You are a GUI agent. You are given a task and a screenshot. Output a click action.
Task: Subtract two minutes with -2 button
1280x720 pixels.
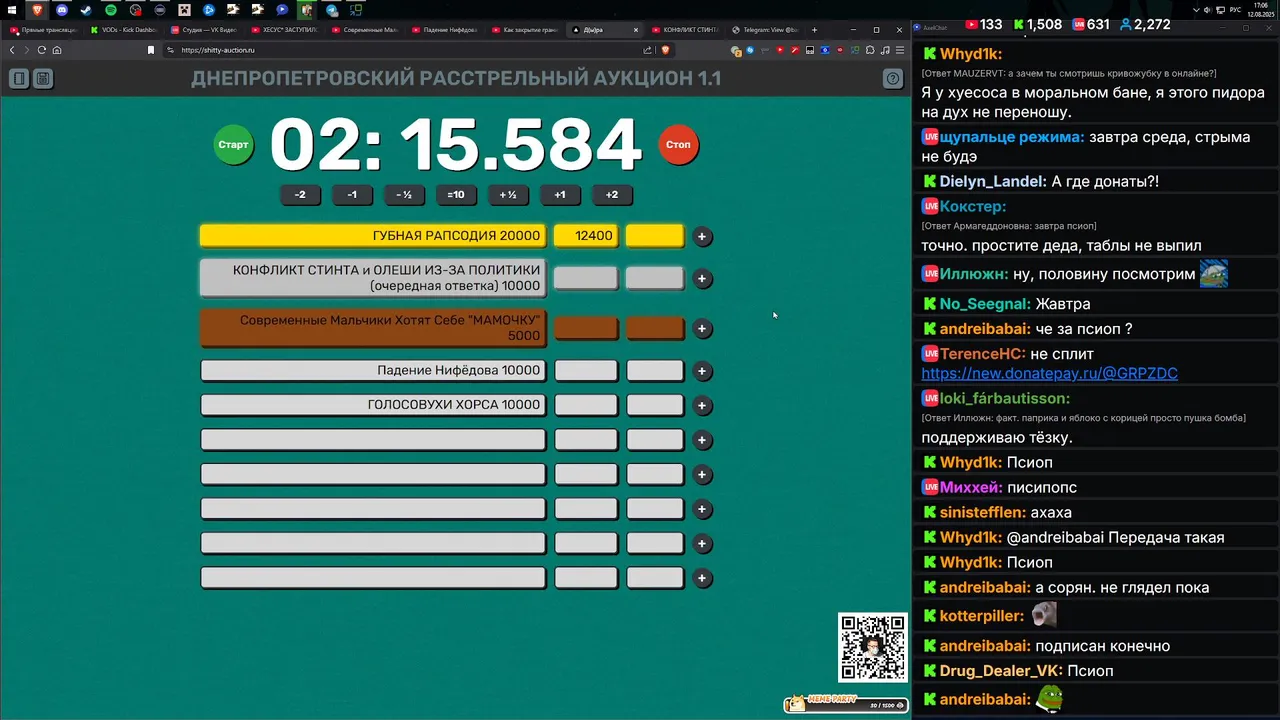(300, 195)
